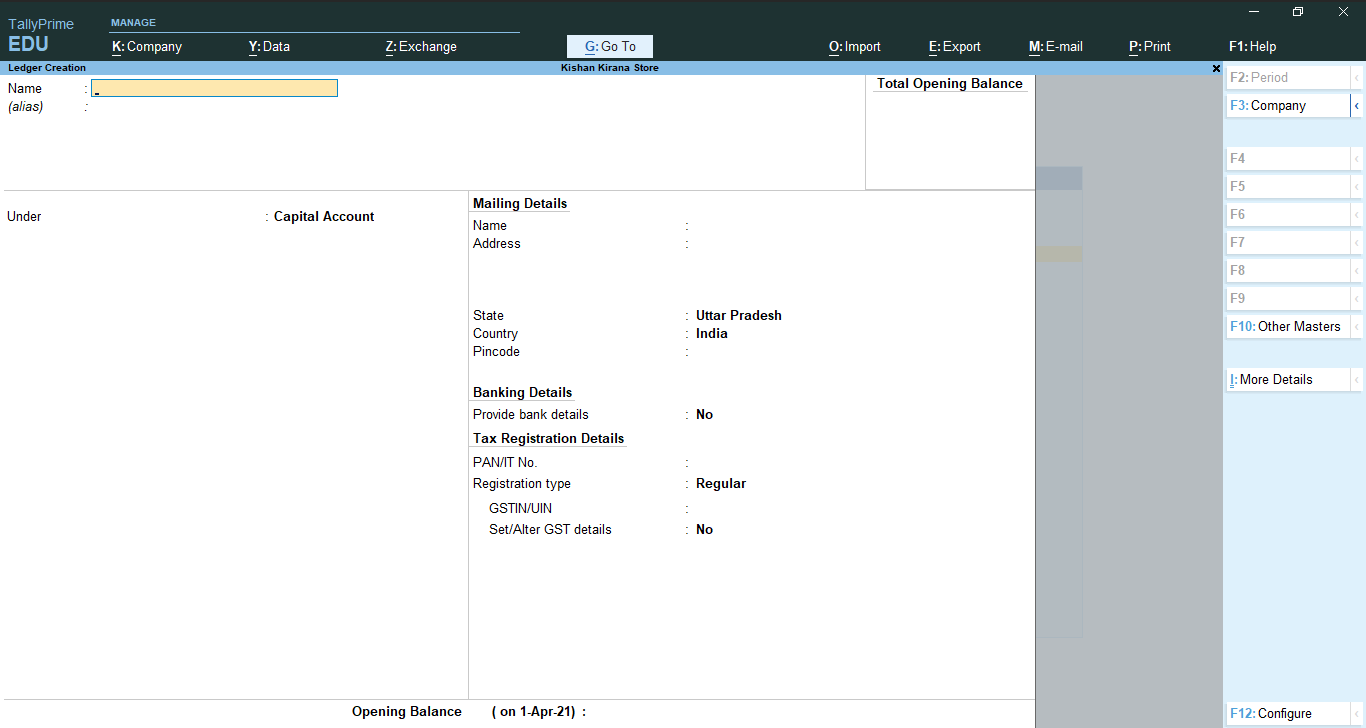Click the disabled F5 button
The image size is (1366, 728).
click(x=1288, y=187)
